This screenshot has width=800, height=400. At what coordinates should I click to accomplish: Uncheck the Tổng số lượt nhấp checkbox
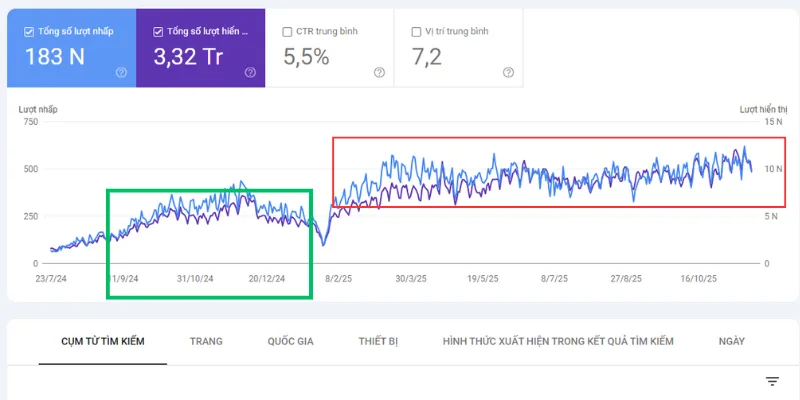[30, 31]
